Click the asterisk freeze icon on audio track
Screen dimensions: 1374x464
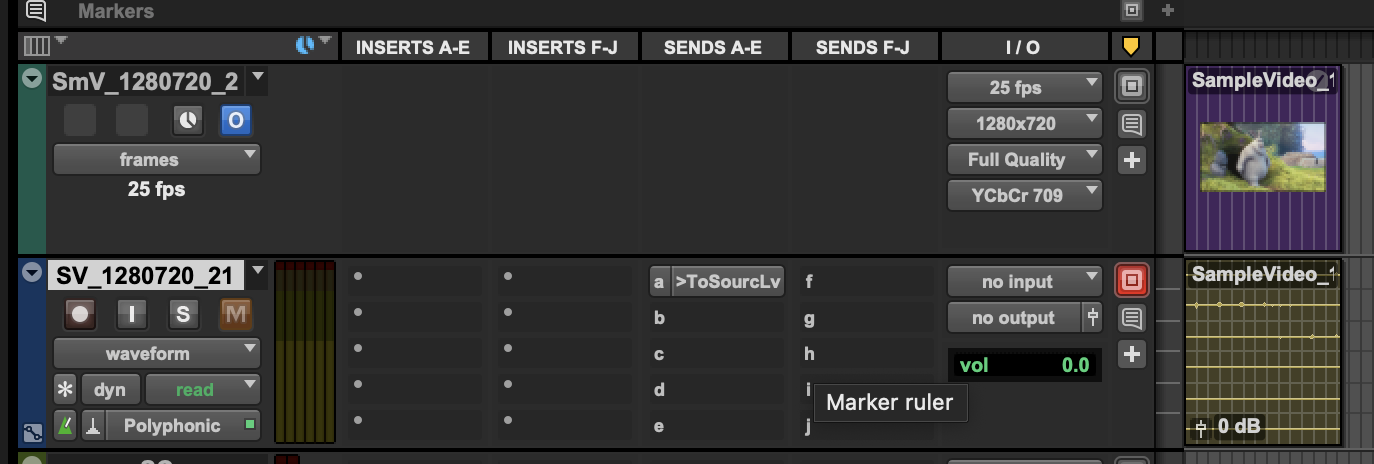[65, 389]
